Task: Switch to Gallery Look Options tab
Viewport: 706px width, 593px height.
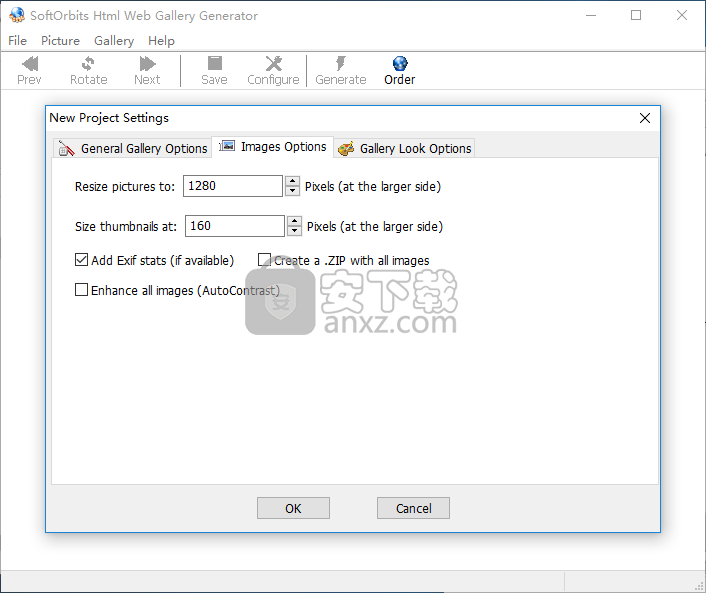Action: pos(404,148)
